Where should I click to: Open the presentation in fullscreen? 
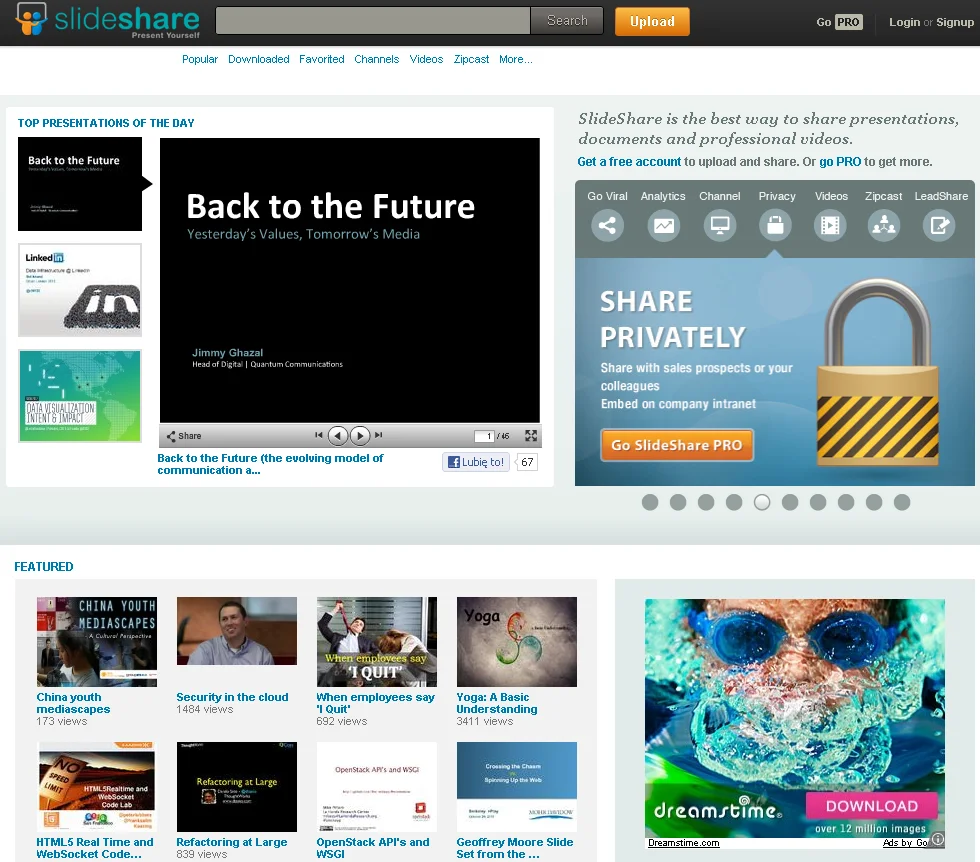[x=531, y=435]
